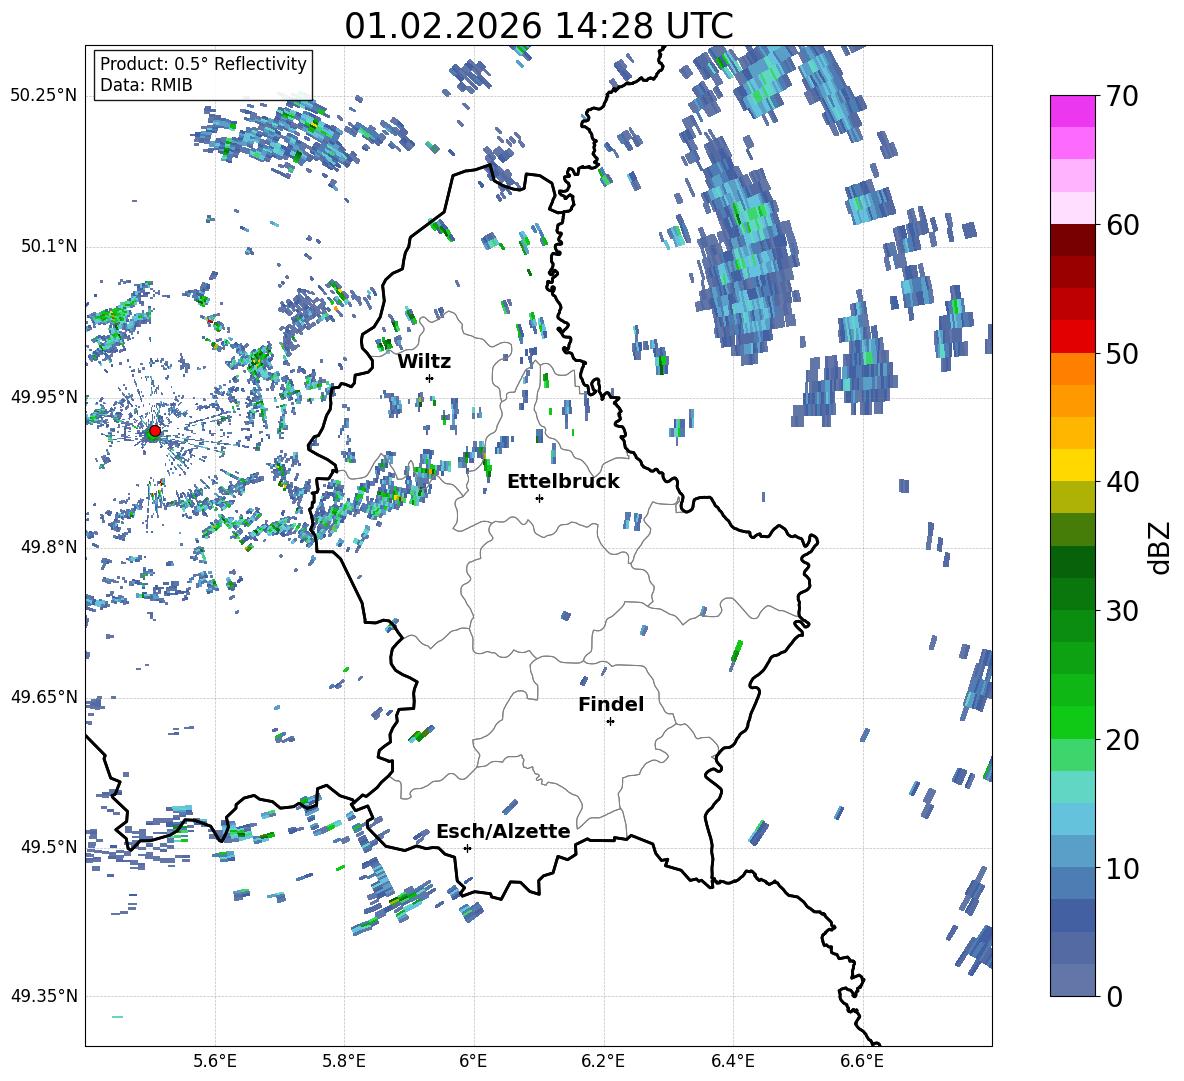Pick the orange colorbar swatch below 50

1072,368
